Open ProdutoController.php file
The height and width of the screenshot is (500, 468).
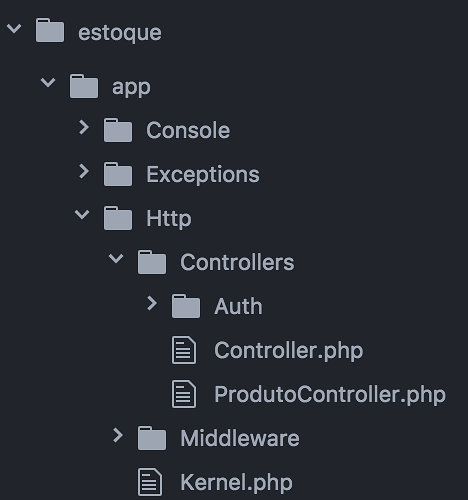tap(330, 395)
